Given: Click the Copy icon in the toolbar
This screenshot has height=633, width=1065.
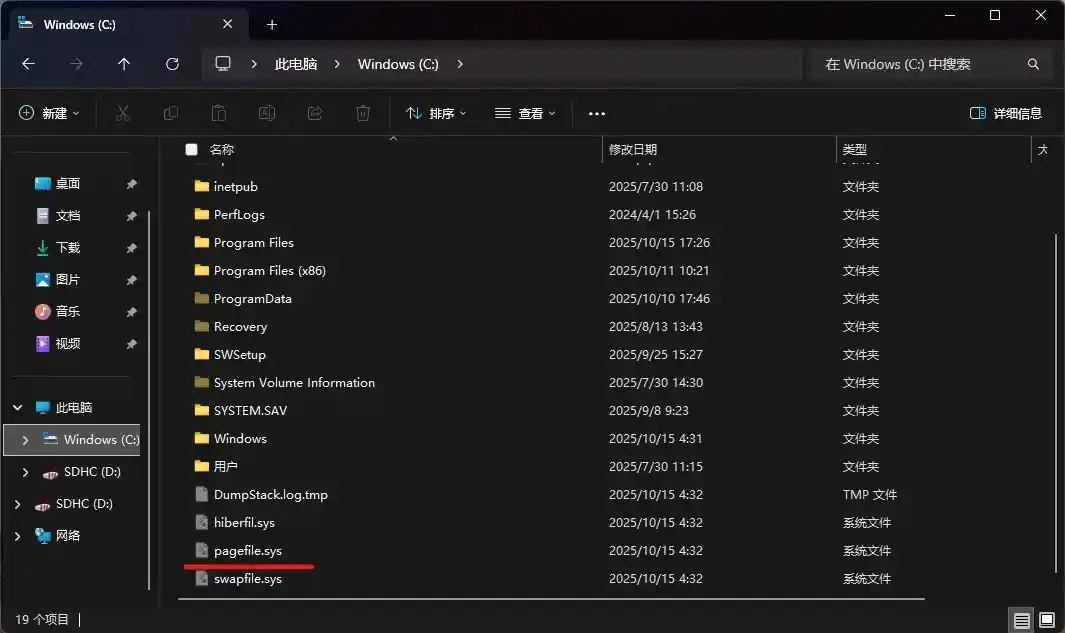Looking at the screenshot, I should (170, 113).
